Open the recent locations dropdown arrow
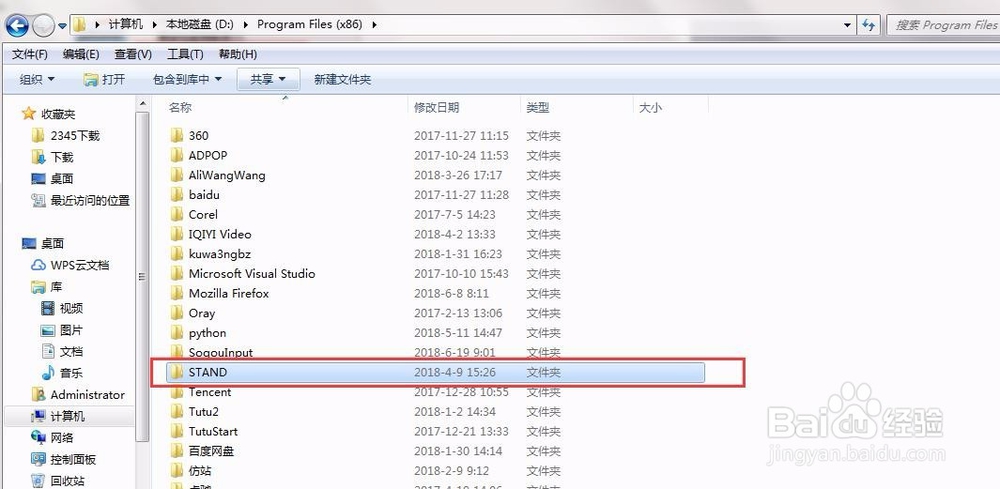 [x=62, y=26]
